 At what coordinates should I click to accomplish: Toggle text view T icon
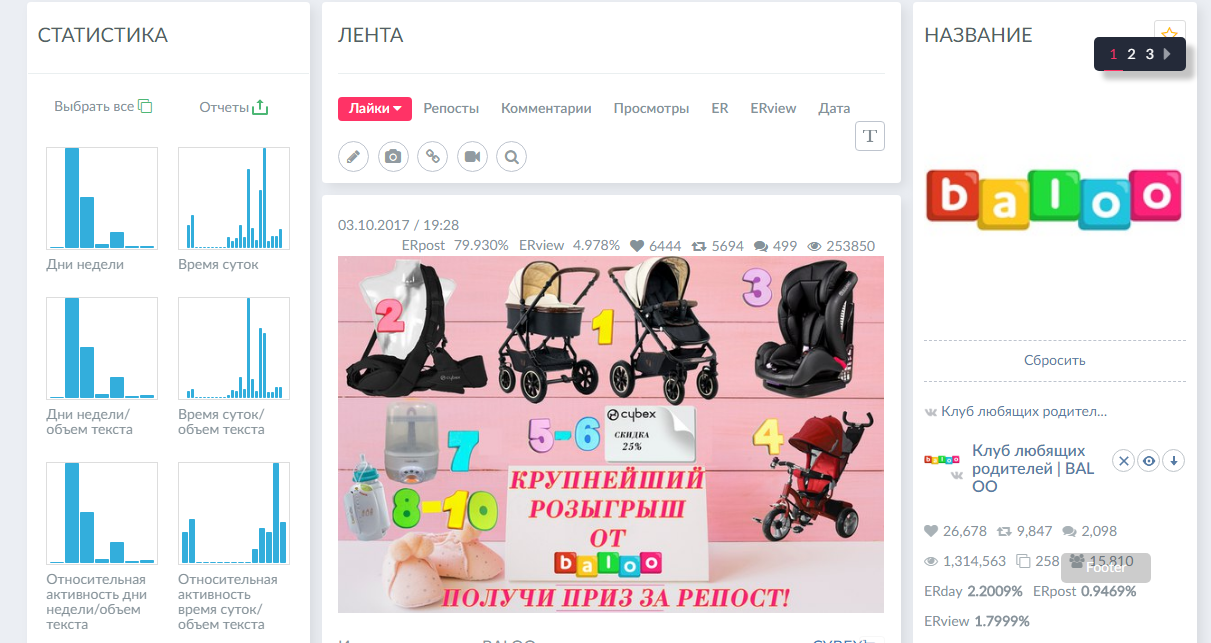(x=870, y=136)
